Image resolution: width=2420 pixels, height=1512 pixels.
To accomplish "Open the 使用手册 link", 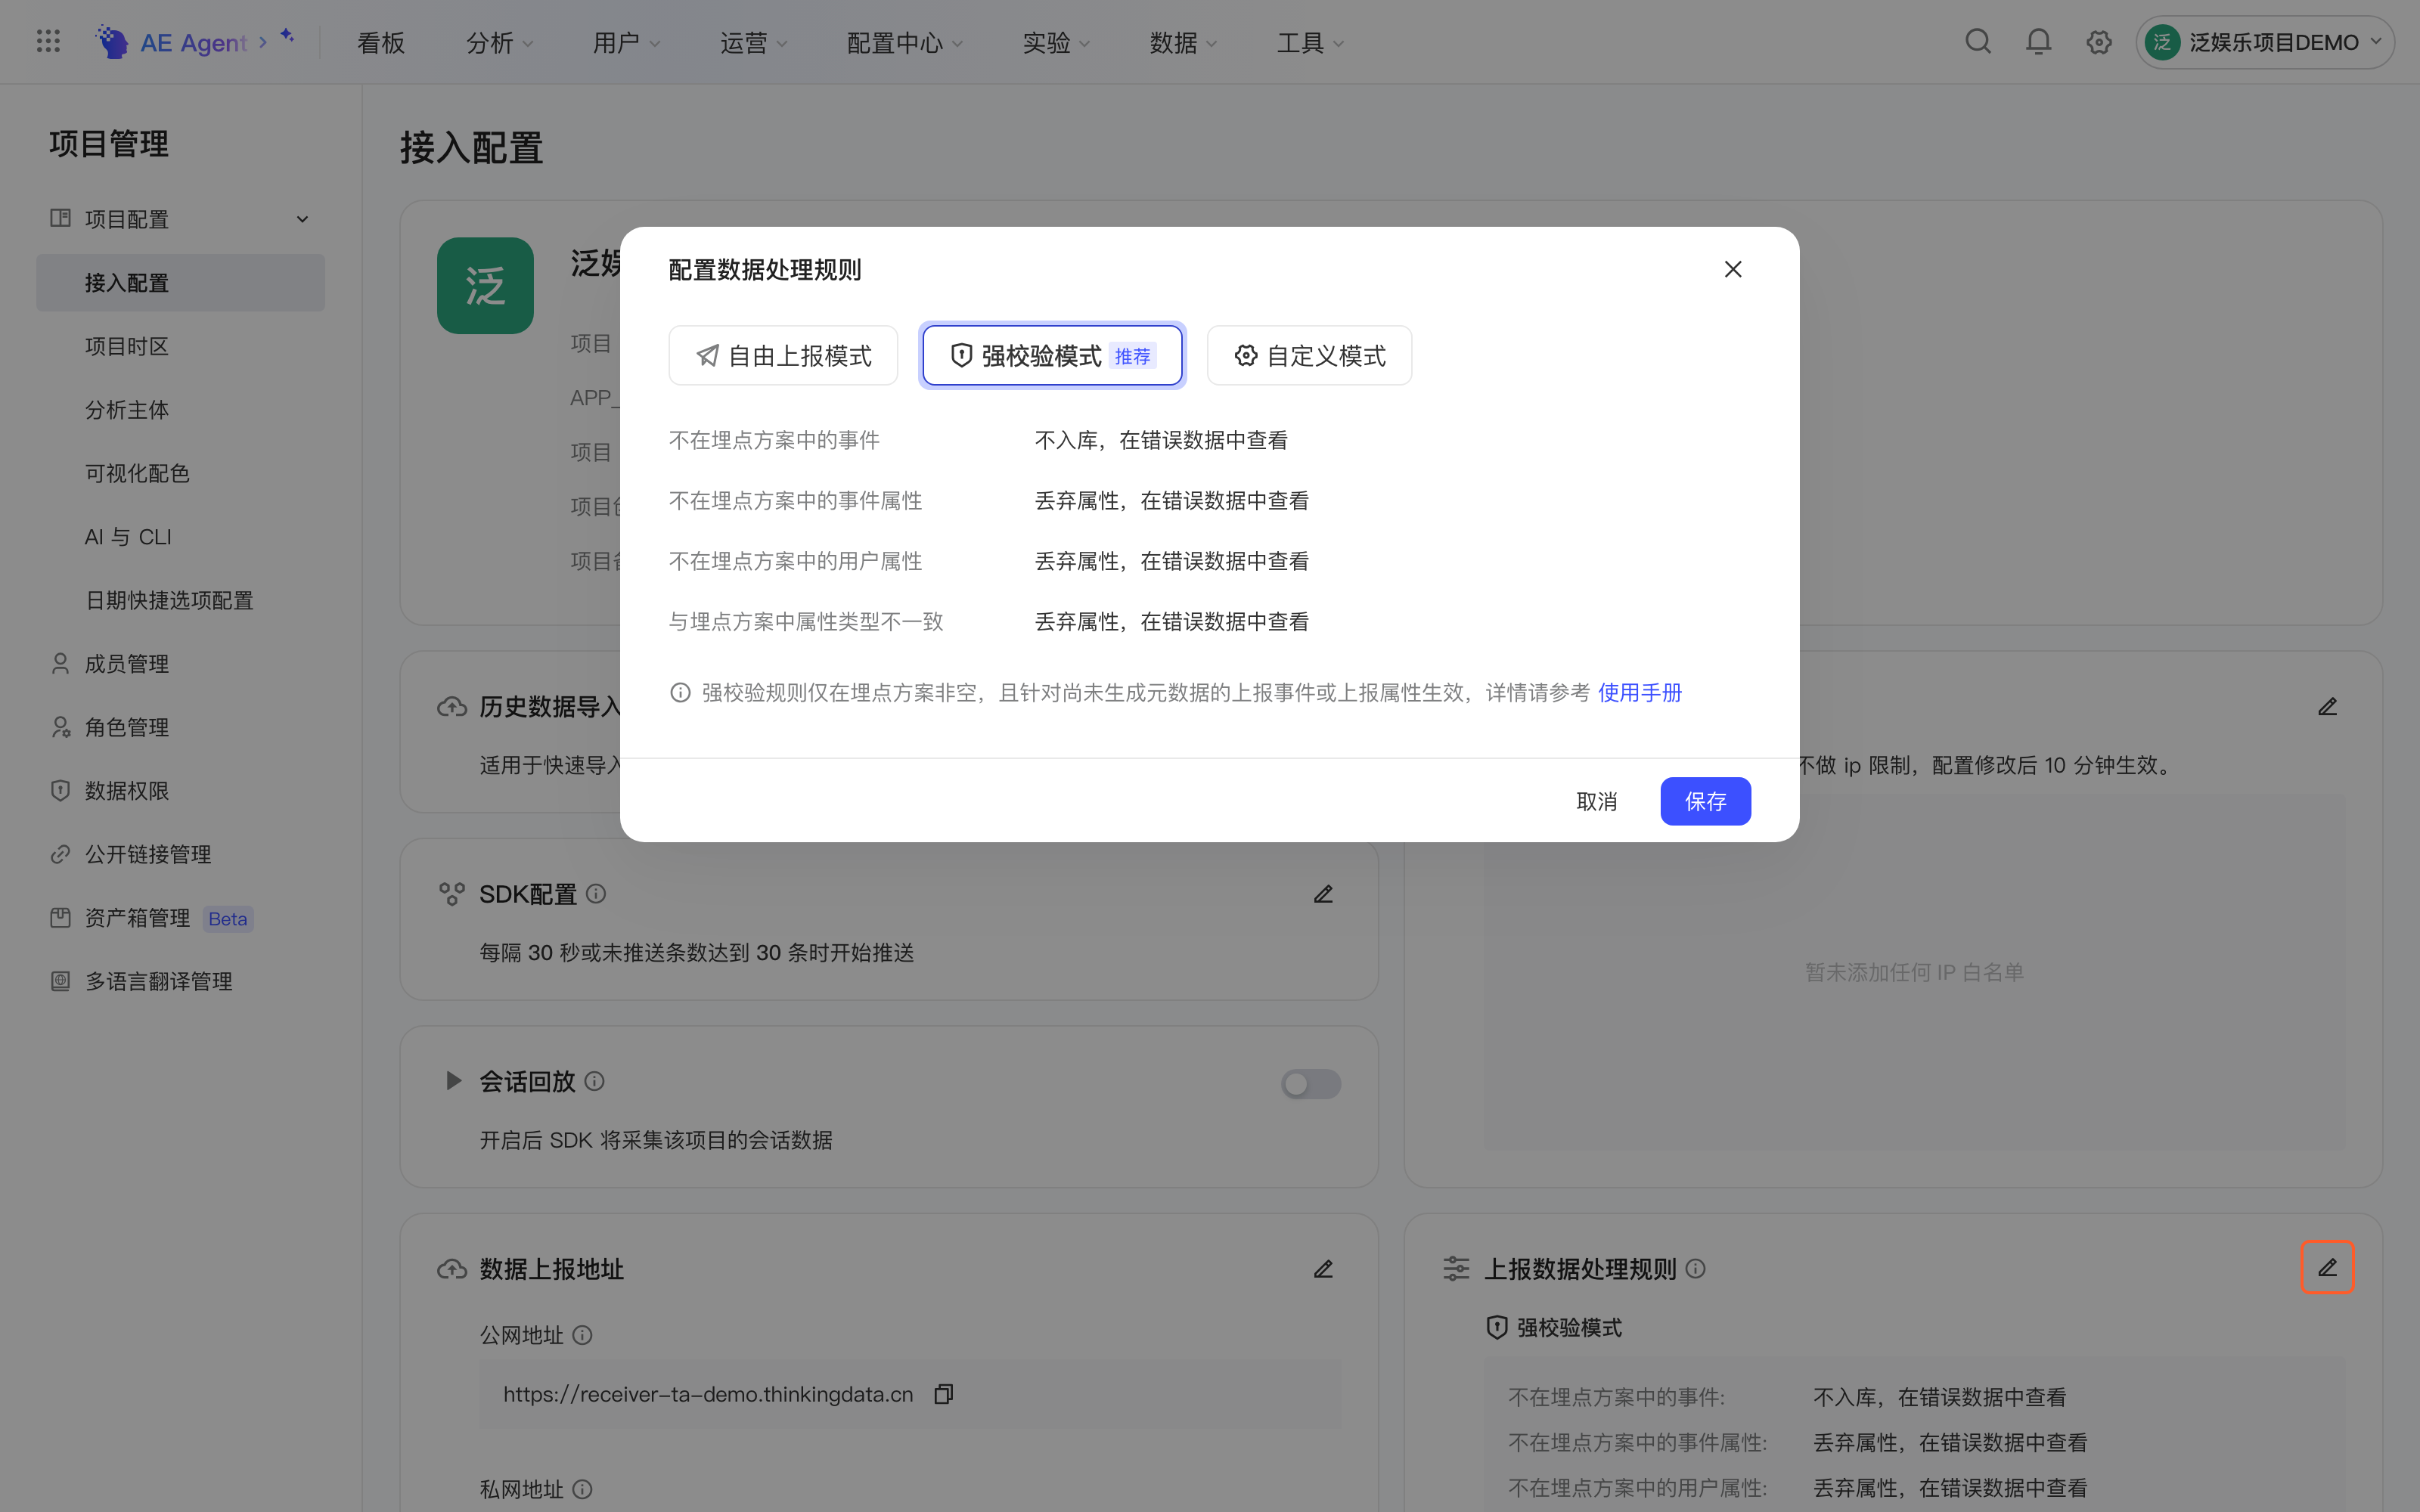I will (x=1640, y=692).
